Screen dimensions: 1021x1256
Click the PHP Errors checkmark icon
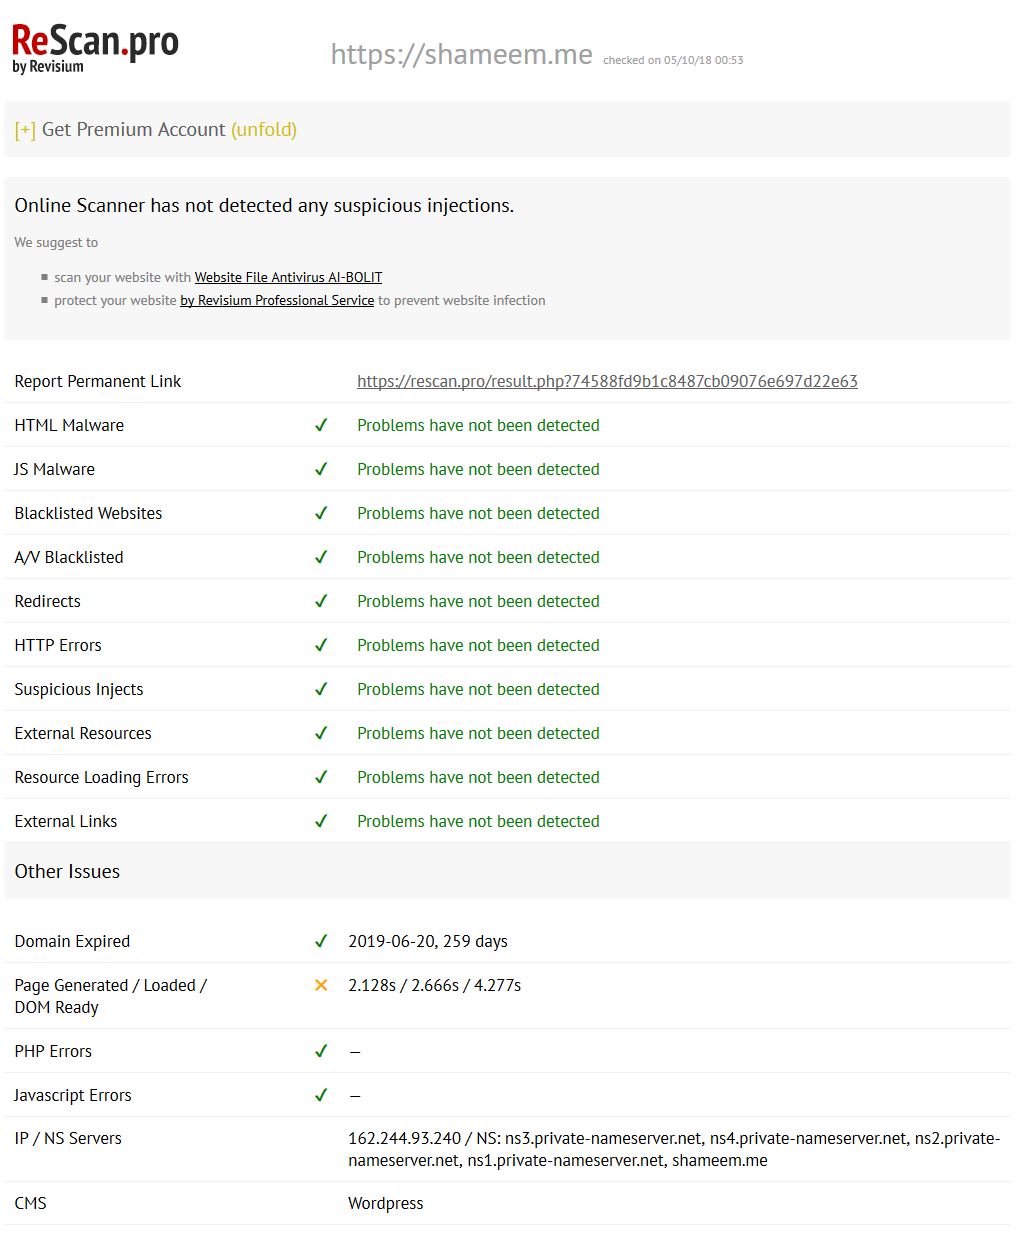(x=321, y=1051)
